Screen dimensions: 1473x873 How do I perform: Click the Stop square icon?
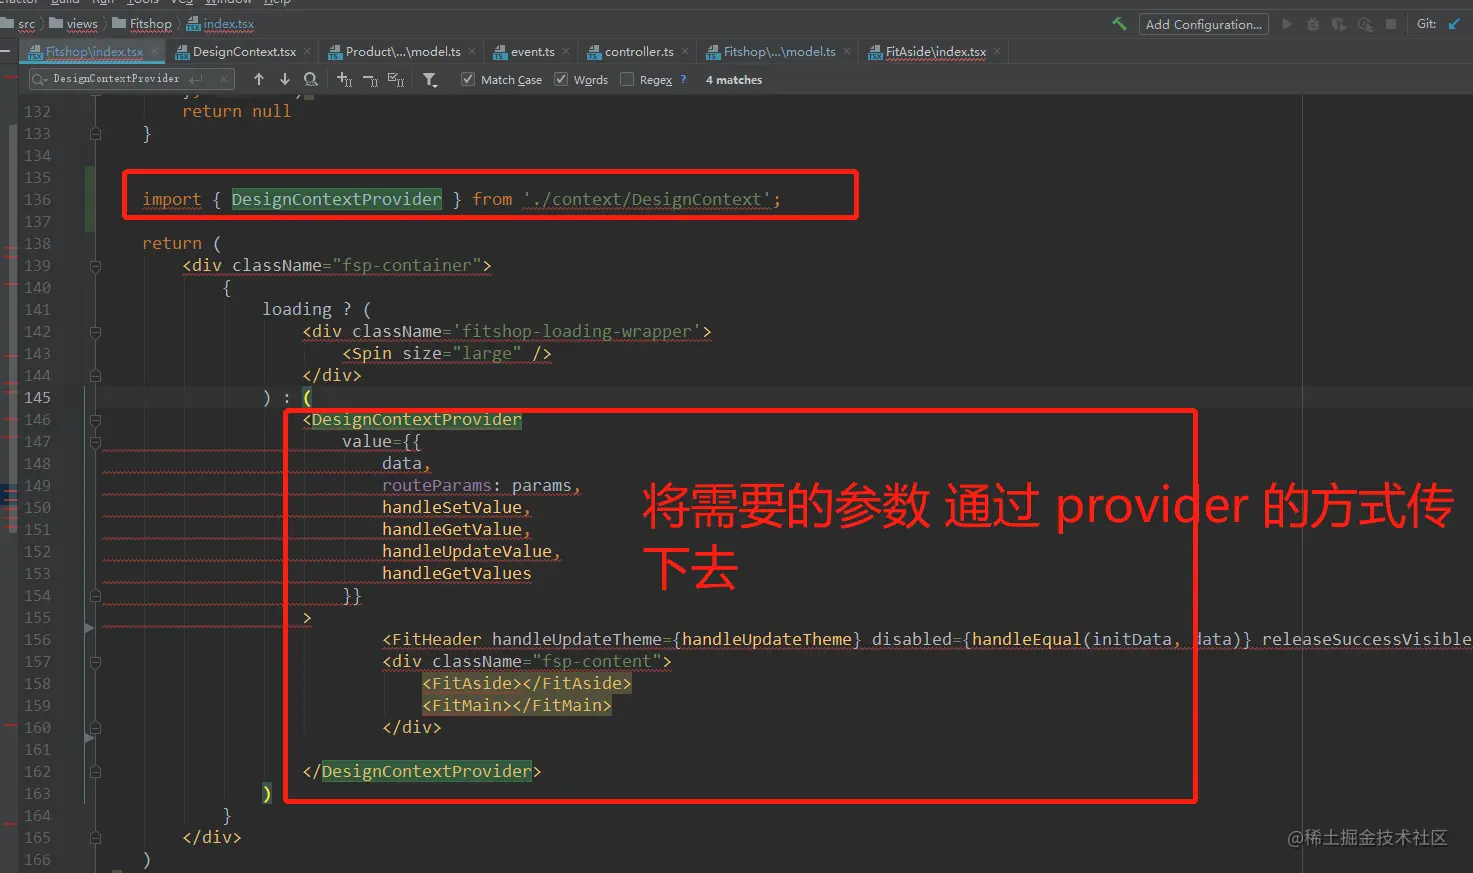(1391, 24)
